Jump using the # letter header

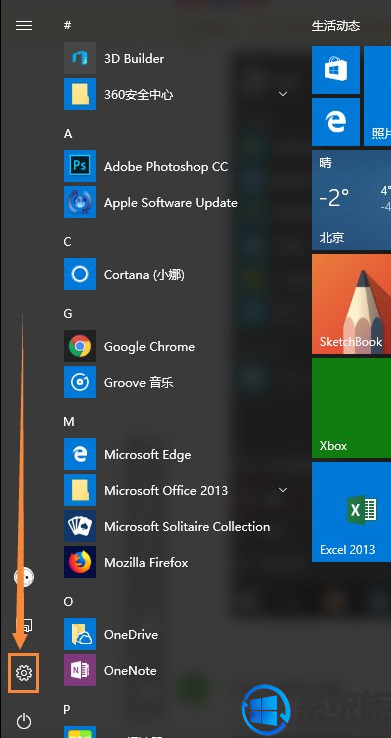click(x=68, y=25)
